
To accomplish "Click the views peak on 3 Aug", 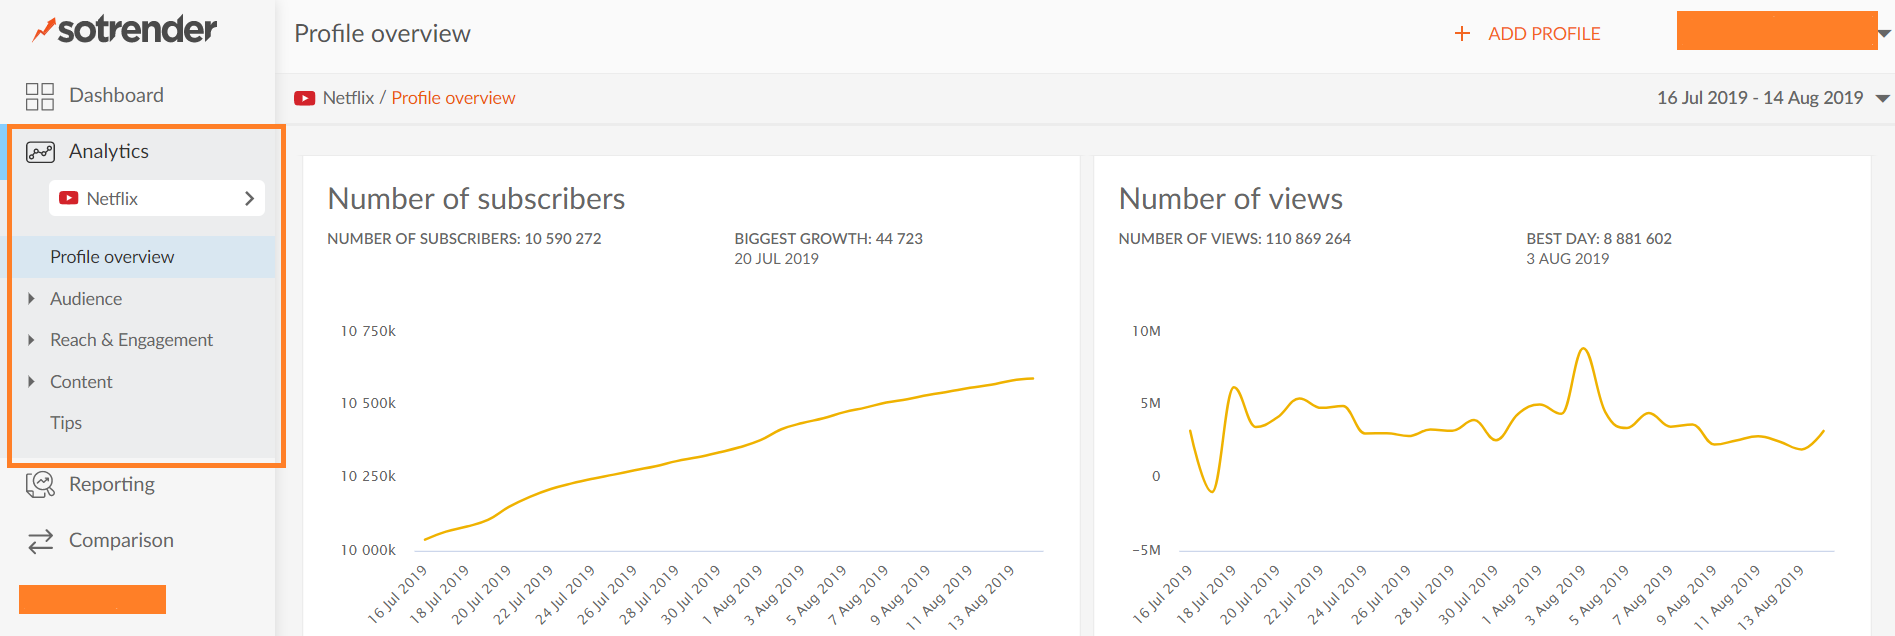I will [x=1582, y=350].
